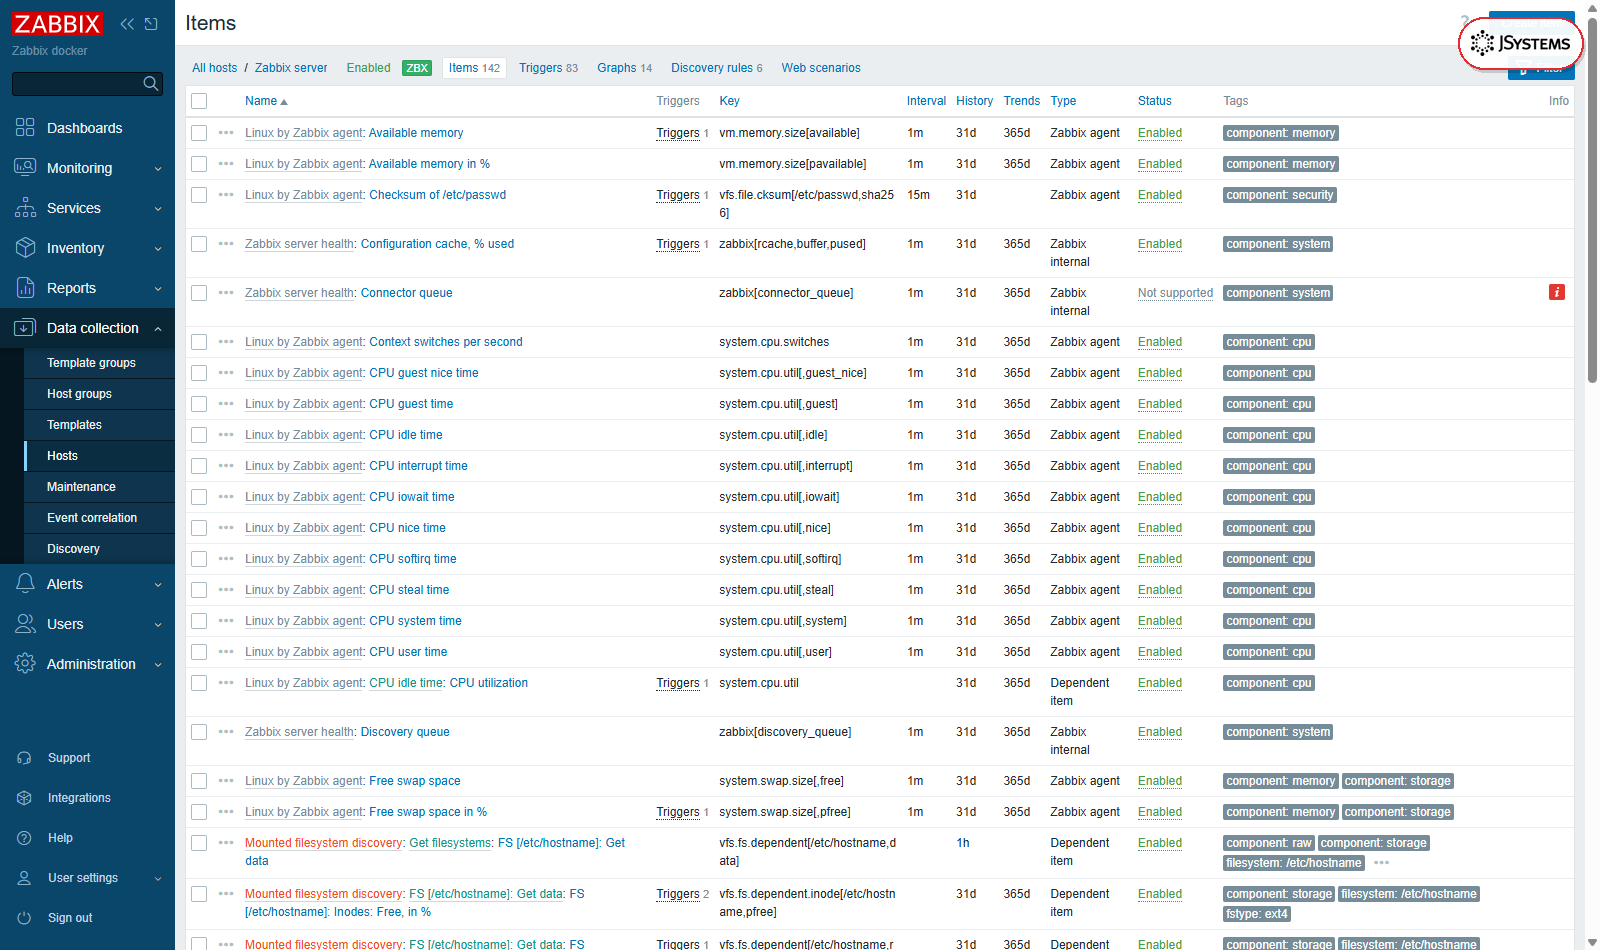This screenshot has height=950, width=1600.
Task: Open the Web scenarios link
Action: 821,68
